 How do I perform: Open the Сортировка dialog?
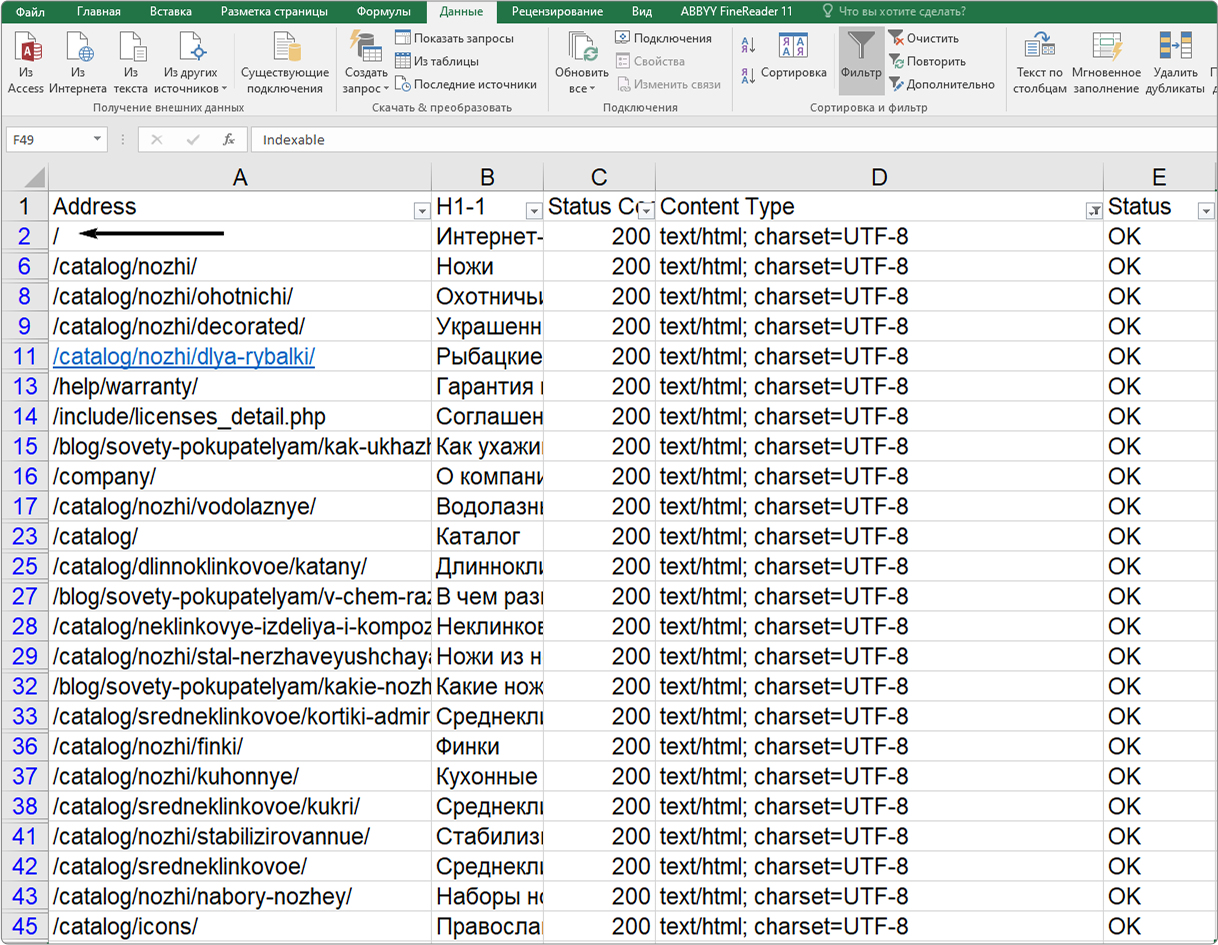[794, 55]
